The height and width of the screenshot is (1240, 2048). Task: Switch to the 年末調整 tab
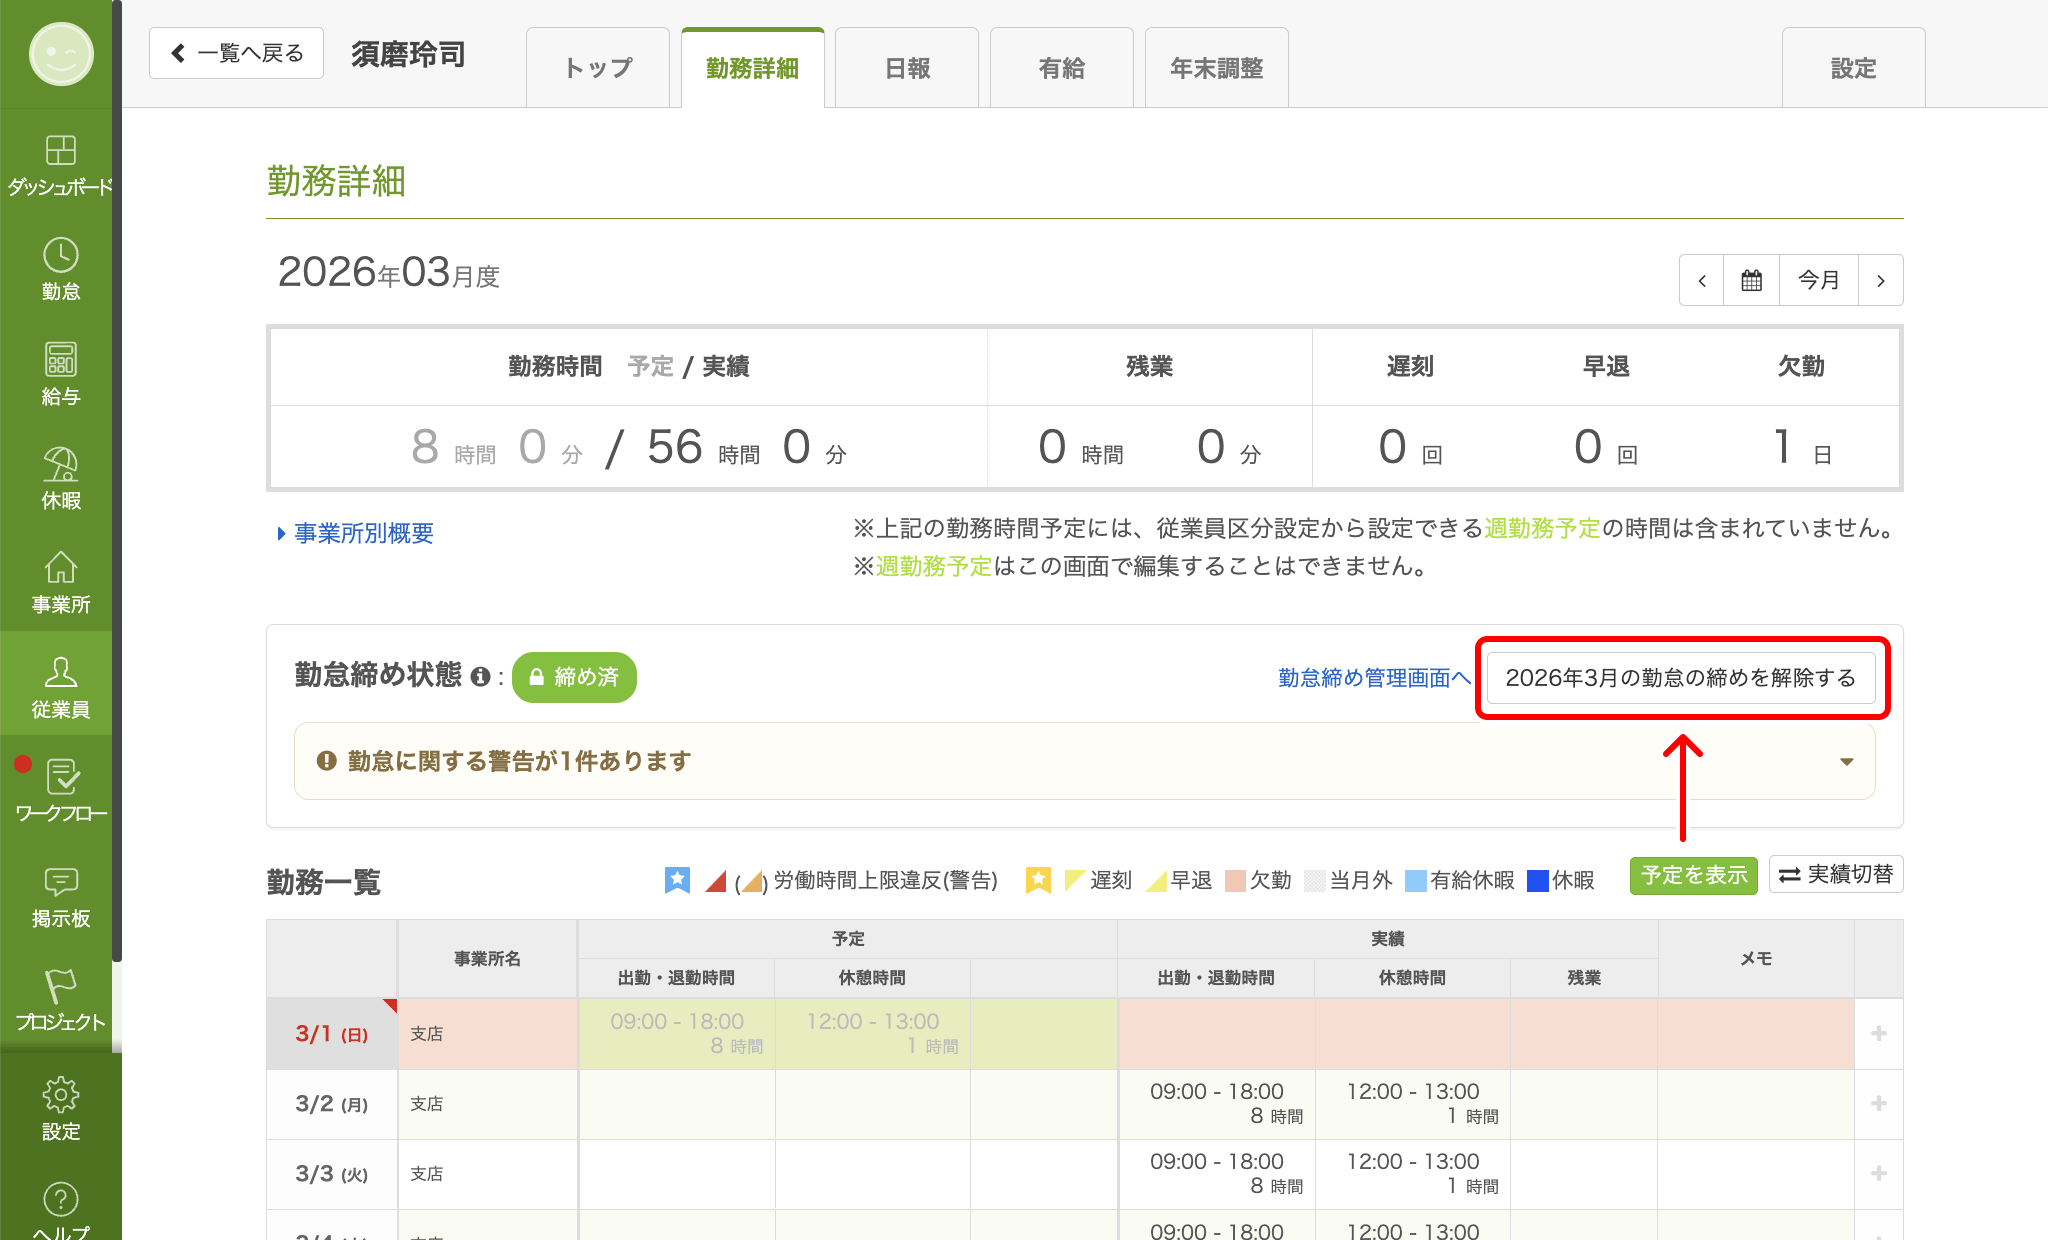pos(1216,67)
